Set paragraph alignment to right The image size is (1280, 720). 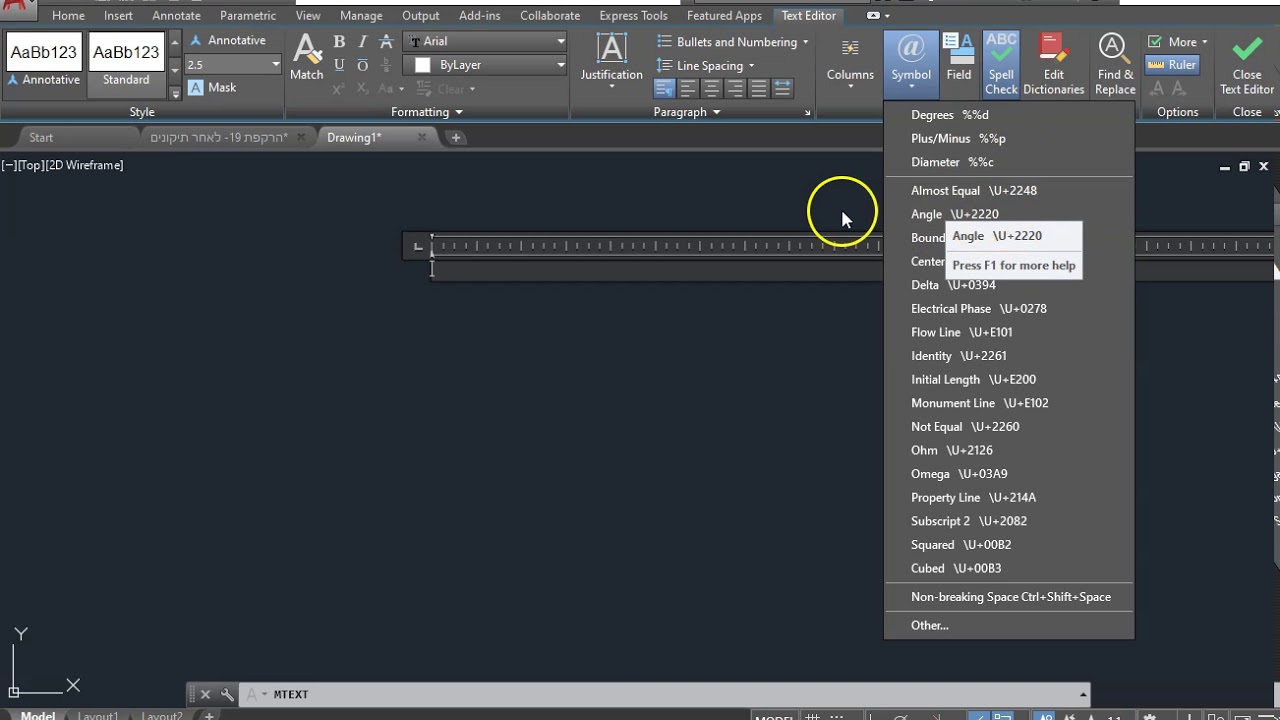735,88
